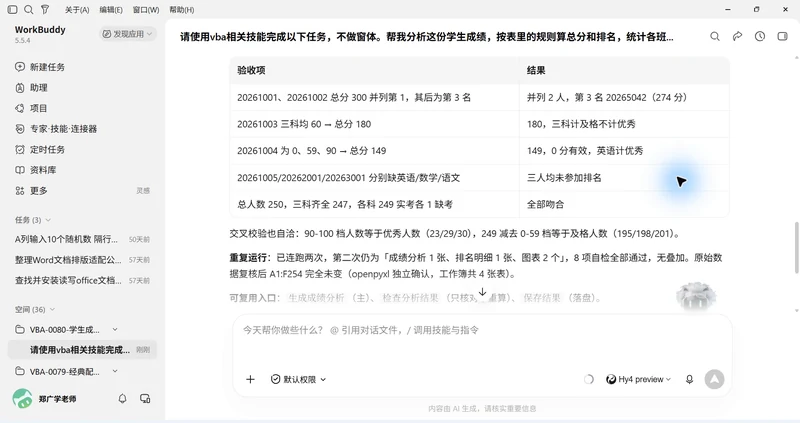Open the 生成成绩分析 entry link
Screen dimensions: 800x423
point(316,297)
